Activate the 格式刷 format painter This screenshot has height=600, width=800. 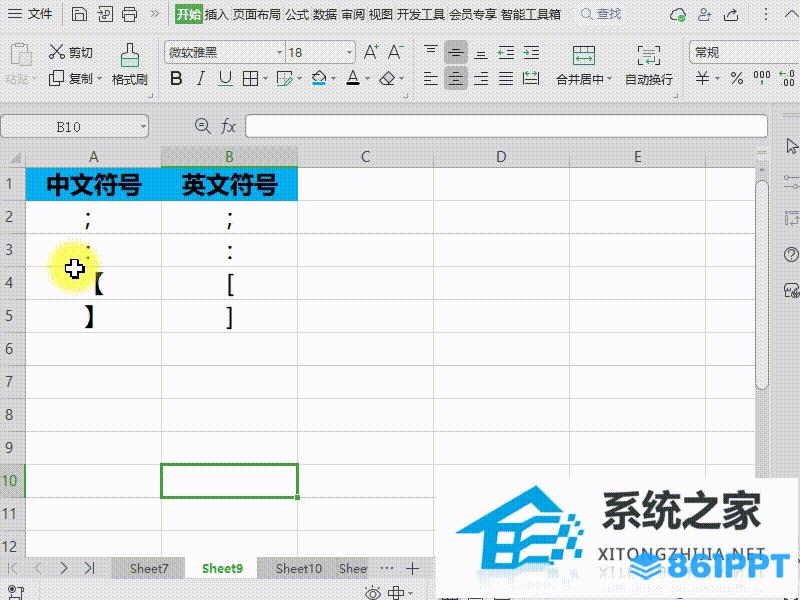[130, 64]
